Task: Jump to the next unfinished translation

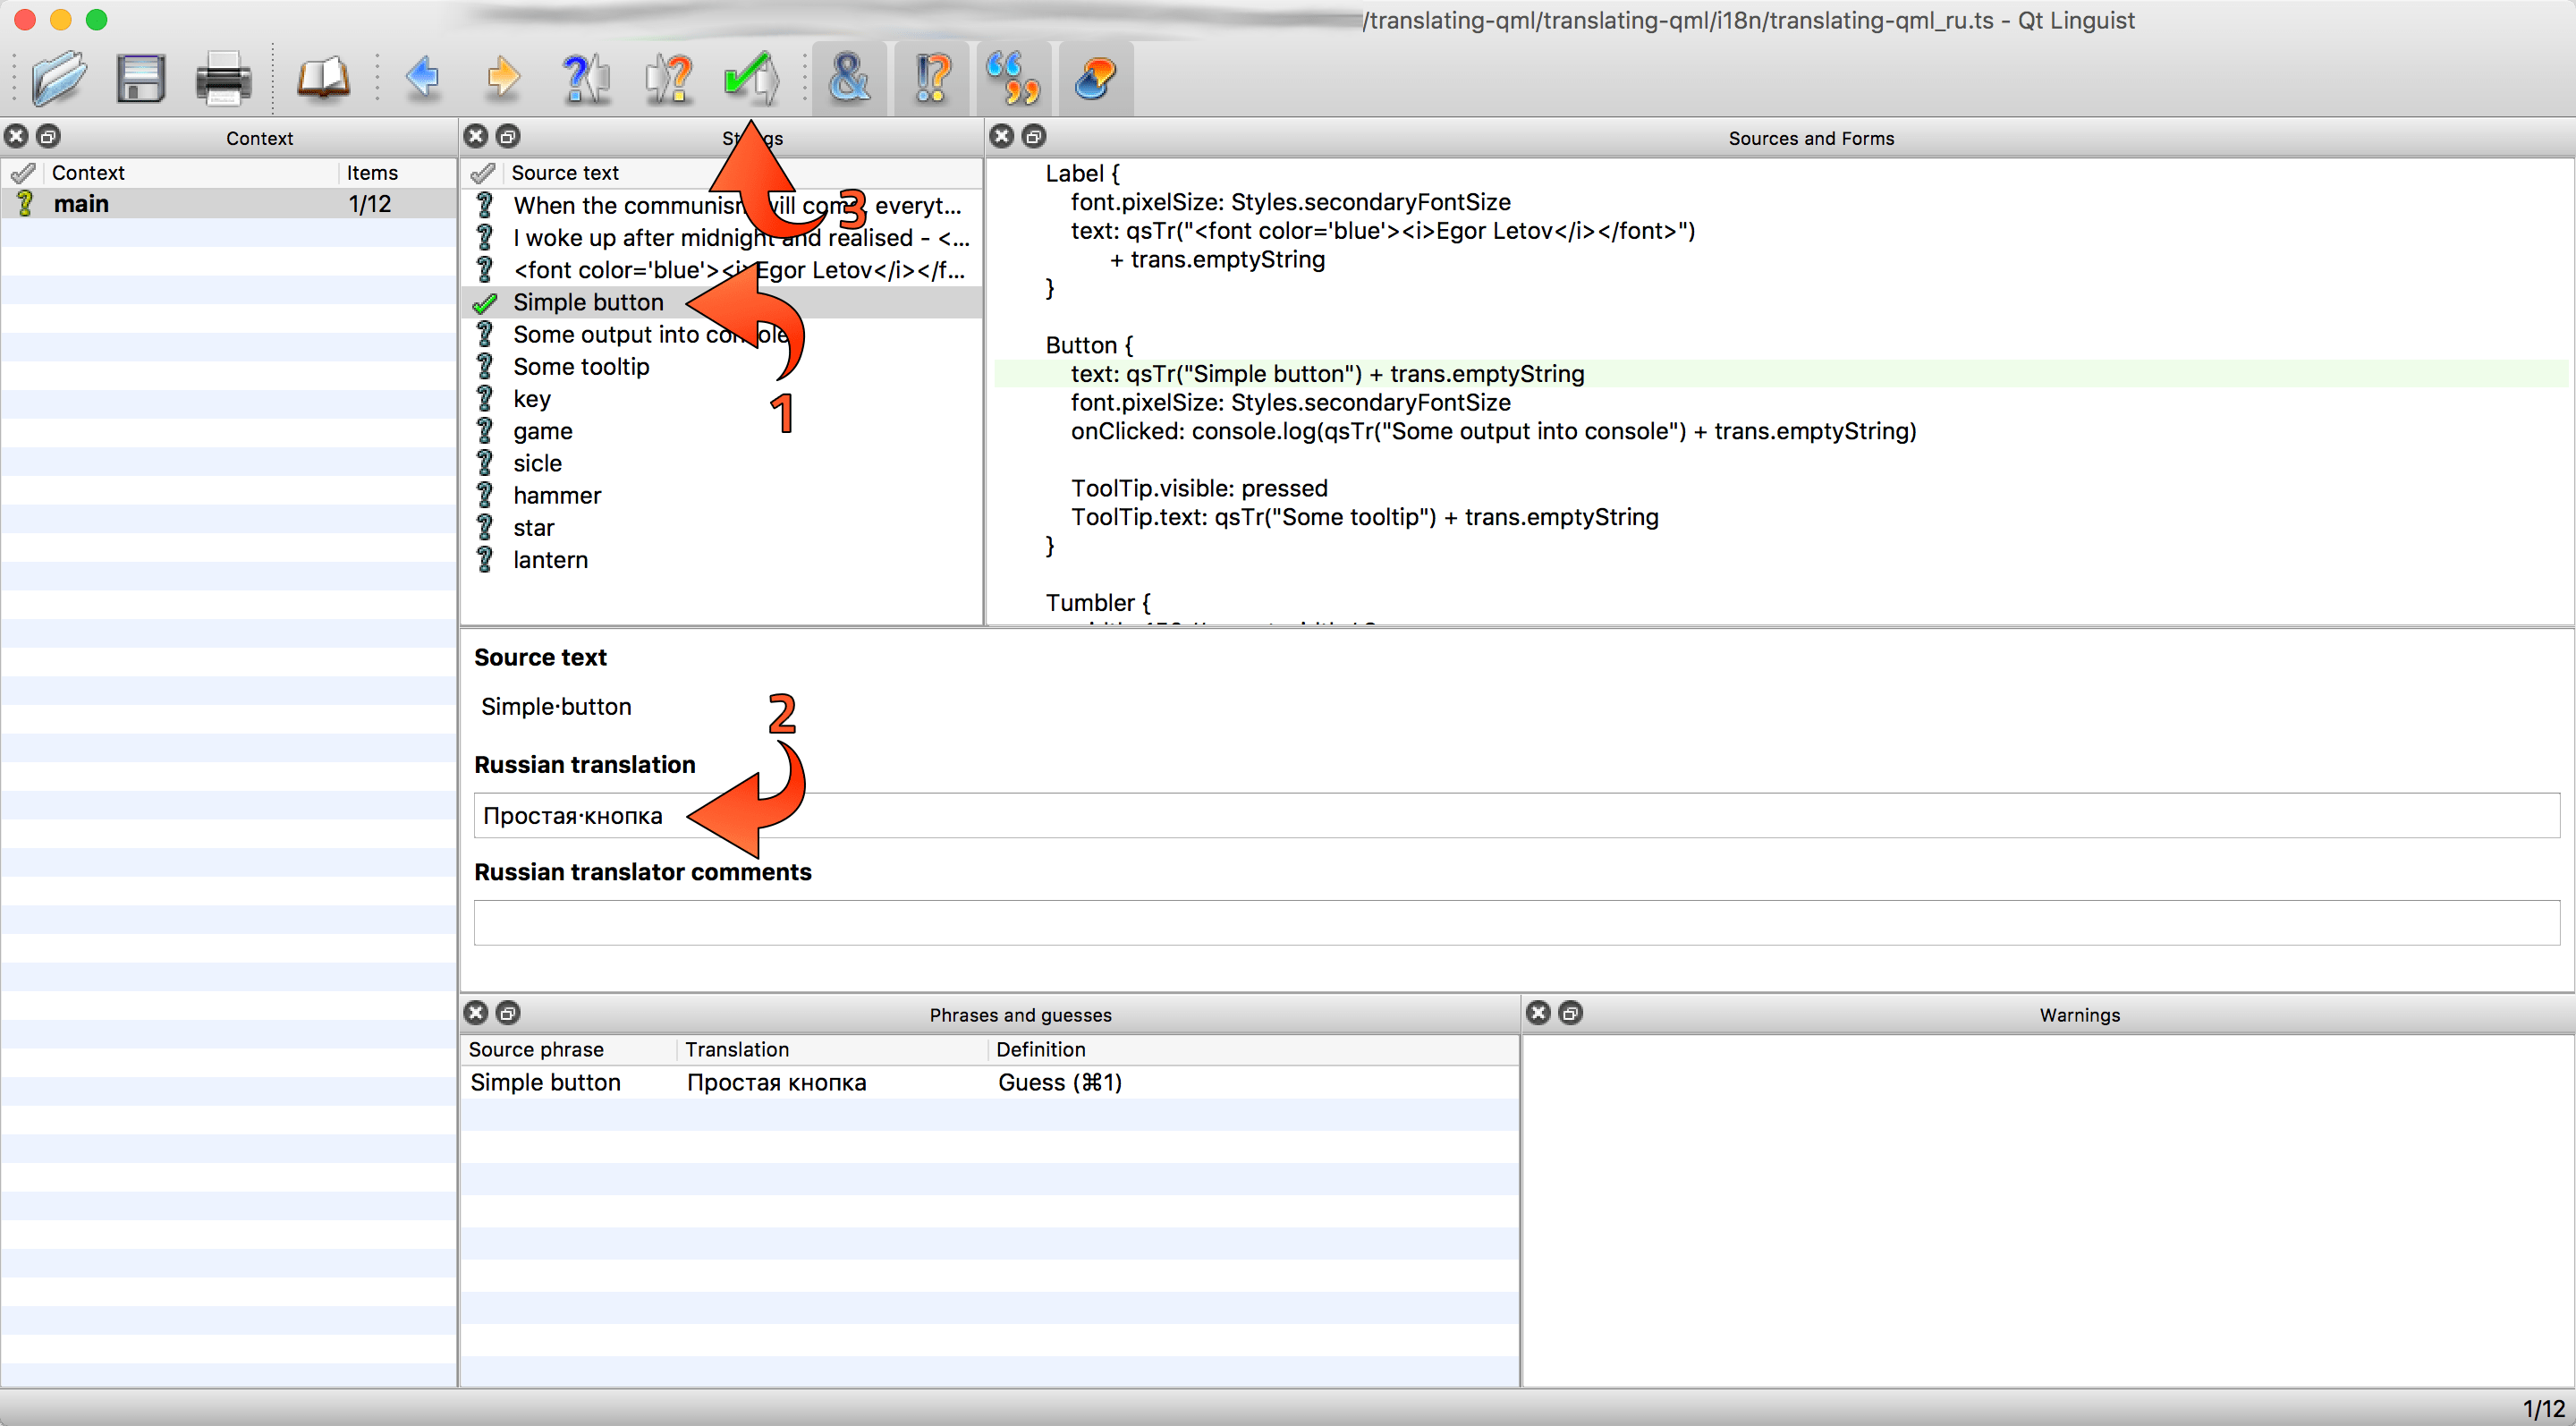Action: pyautogui.click(x=668, y=78)
